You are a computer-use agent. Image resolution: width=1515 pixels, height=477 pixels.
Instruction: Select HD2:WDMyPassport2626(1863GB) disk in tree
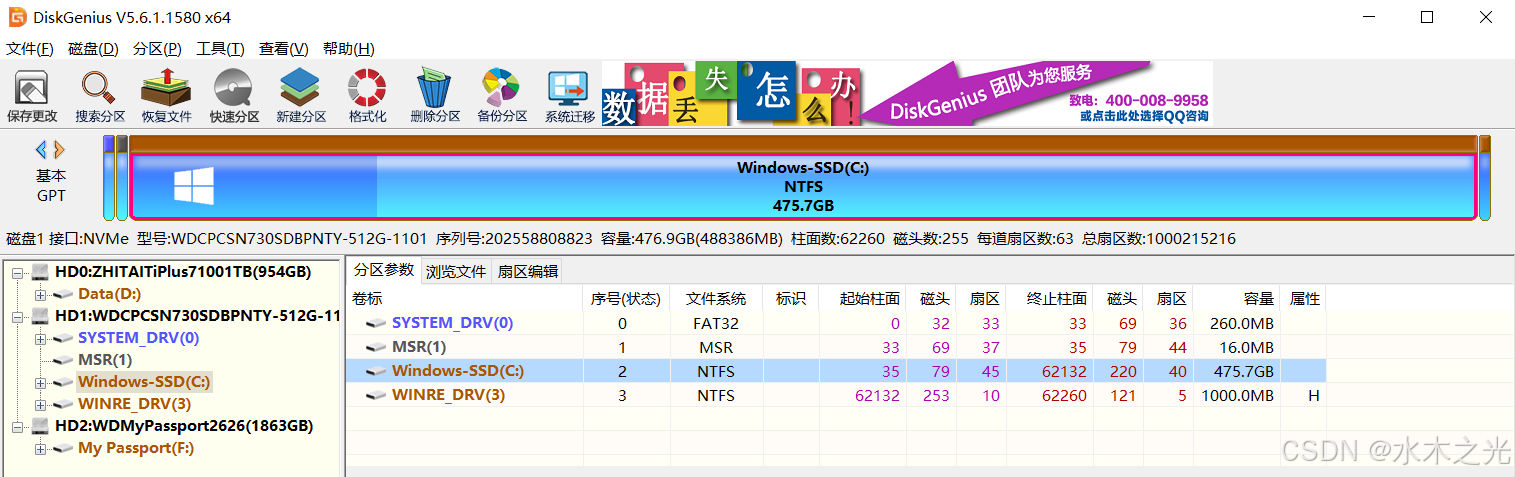click(184, 426)
